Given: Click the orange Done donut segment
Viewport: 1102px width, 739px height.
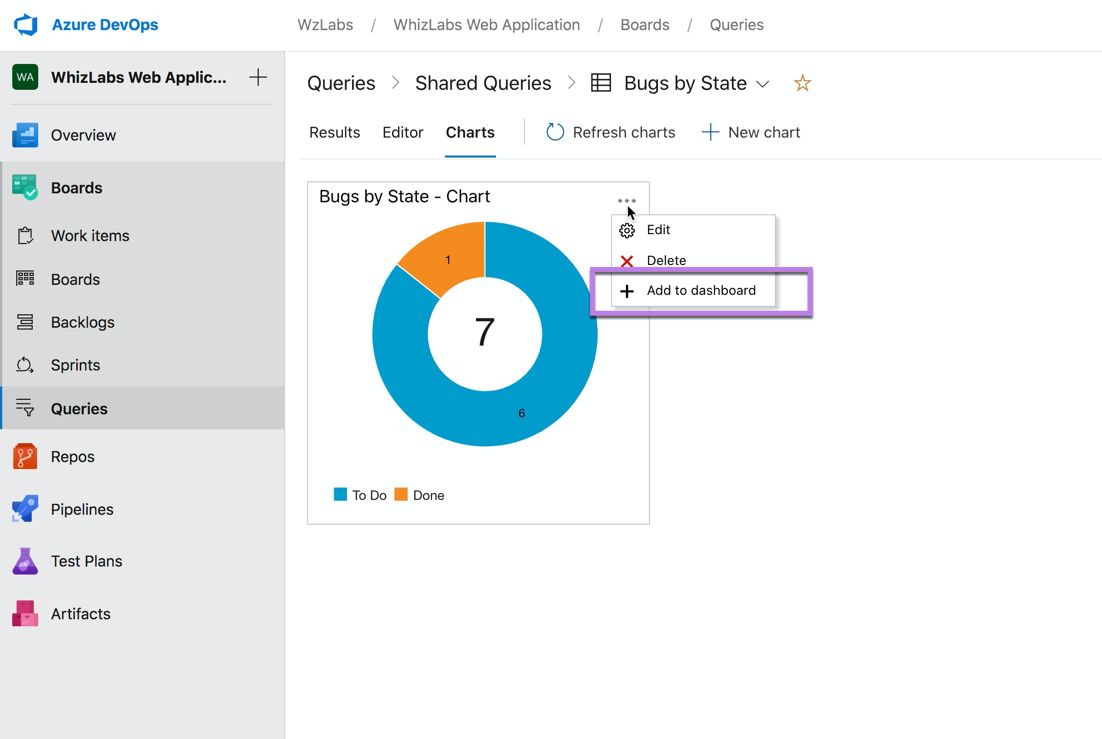Looking at the screenshot, I should [450, 257].
